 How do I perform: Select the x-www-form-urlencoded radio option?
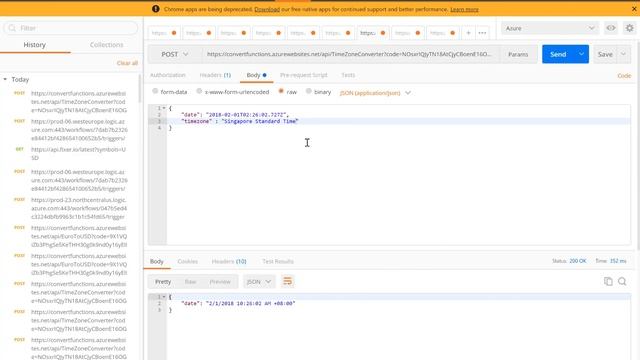tap(199, 91)
